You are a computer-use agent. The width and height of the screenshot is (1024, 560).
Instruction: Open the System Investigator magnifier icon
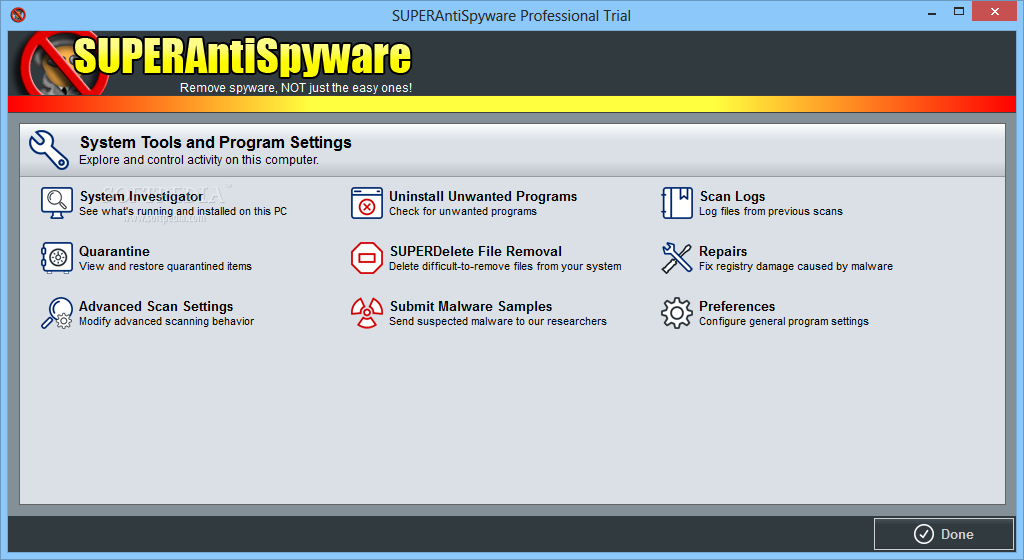point(57,203)
